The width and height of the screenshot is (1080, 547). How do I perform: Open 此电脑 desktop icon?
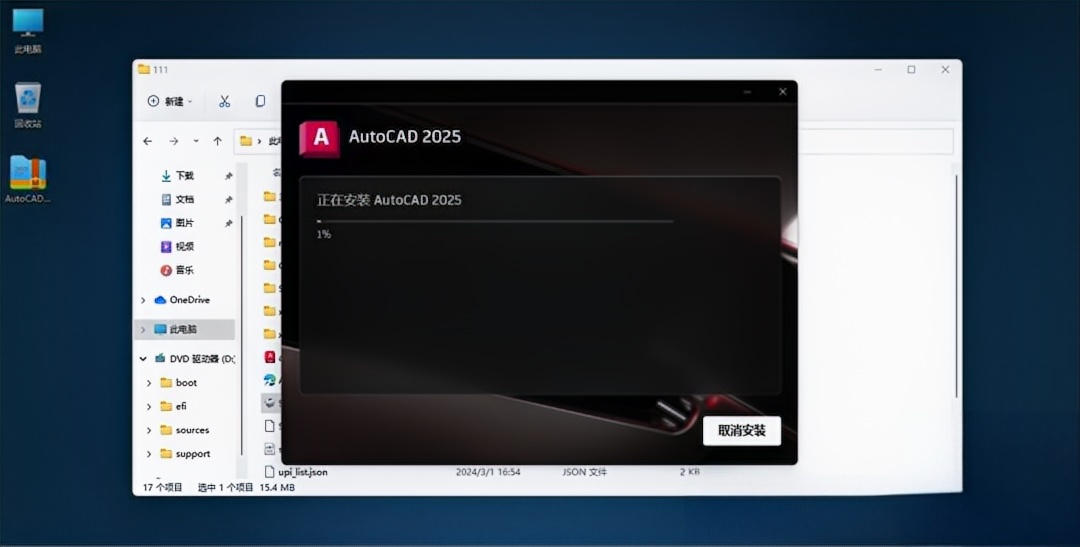click(x=28, y=32)
